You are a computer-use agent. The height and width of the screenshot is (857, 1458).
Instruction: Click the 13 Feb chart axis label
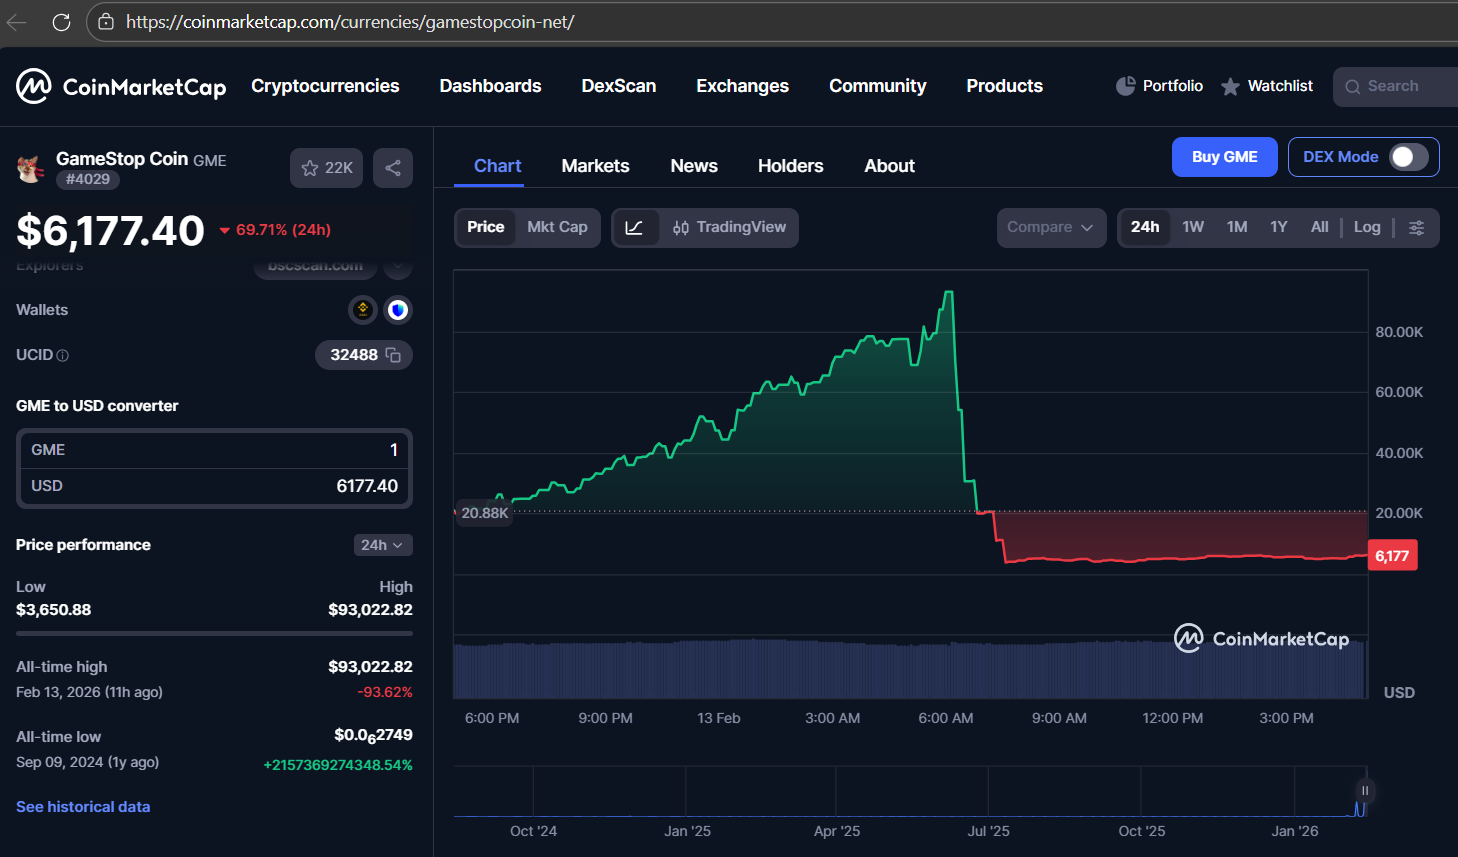coord(719,718)
